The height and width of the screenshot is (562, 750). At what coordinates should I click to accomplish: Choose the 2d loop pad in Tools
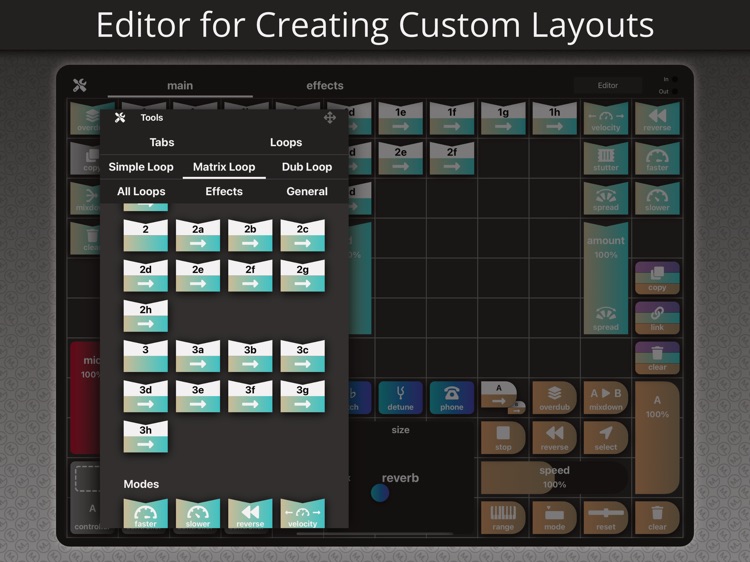click(145, 275)
